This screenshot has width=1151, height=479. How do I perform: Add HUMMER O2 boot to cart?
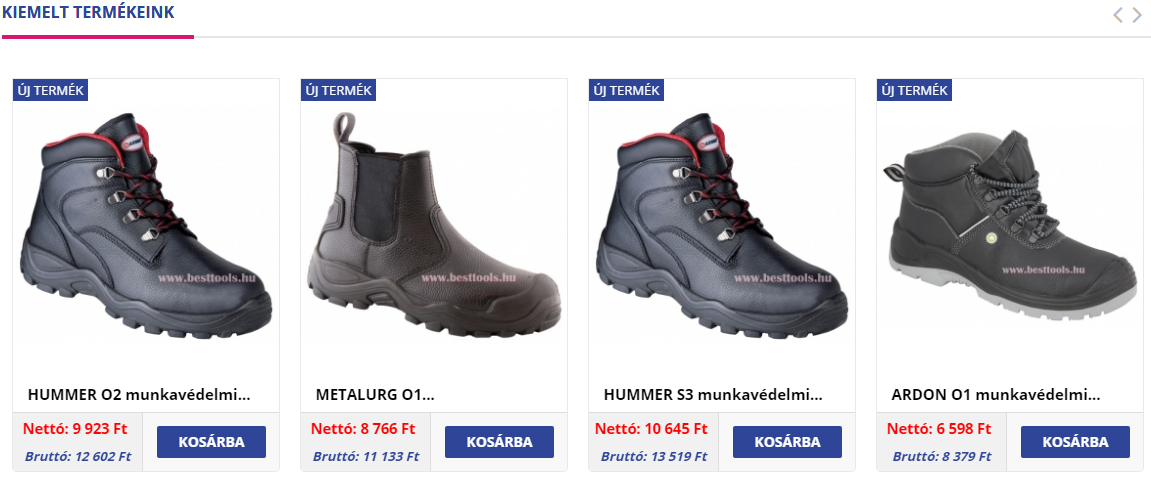[211, 442]
